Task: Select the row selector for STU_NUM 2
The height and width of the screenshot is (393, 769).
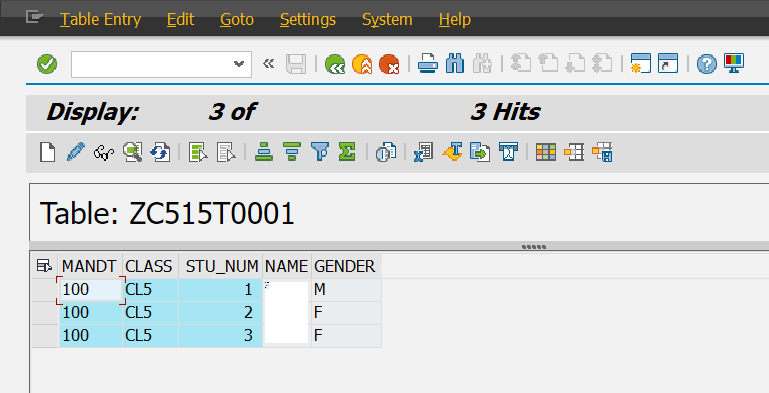Action: (x=45, y=313)
